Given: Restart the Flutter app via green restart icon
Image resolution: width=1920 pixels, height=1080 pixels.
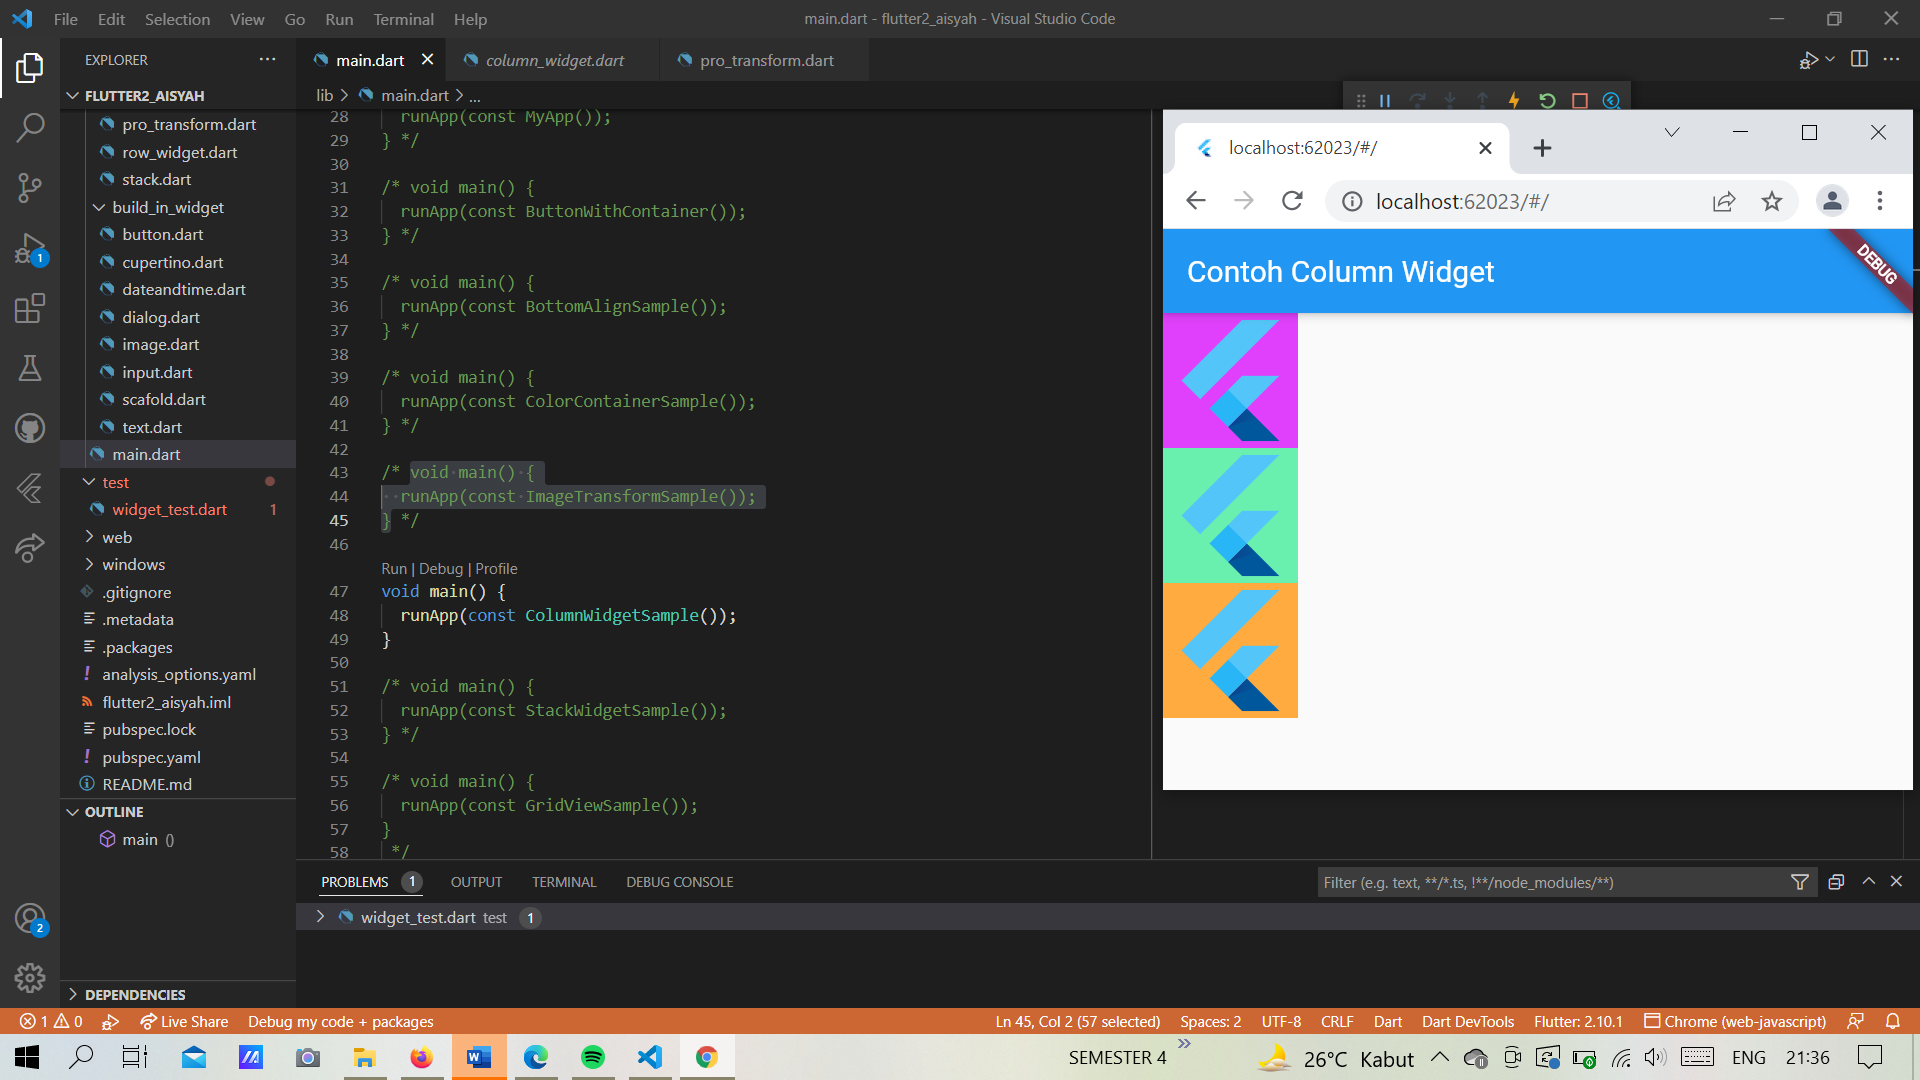Looking at the screenshot, I should click(x=1548, y=100).
